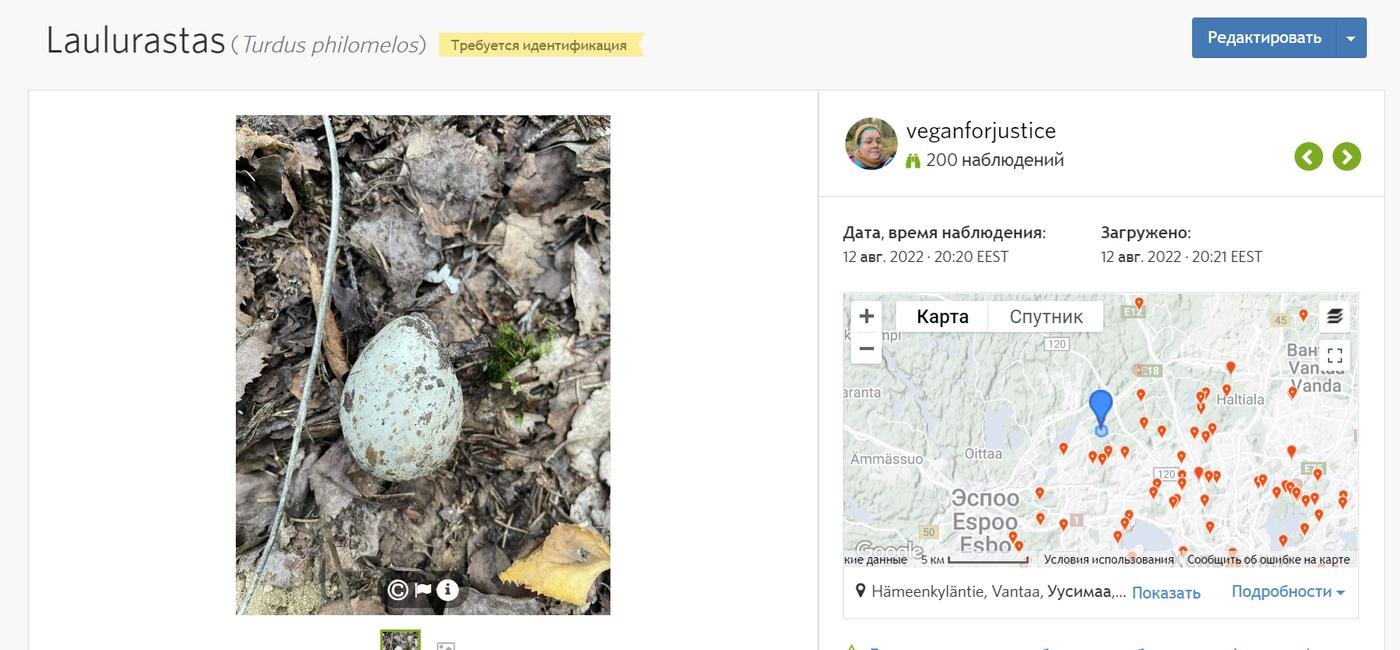Flag the egg photo
The width and height of the screenshot is (1400, 650).
pyautogui.click(x=423, y=590)
